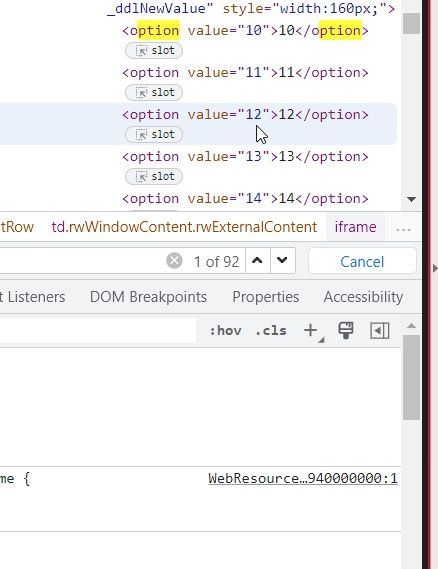Click the DOM tree scrollbar thumb
The width and height of the screenshot is (438, 569).
[411, 23]
